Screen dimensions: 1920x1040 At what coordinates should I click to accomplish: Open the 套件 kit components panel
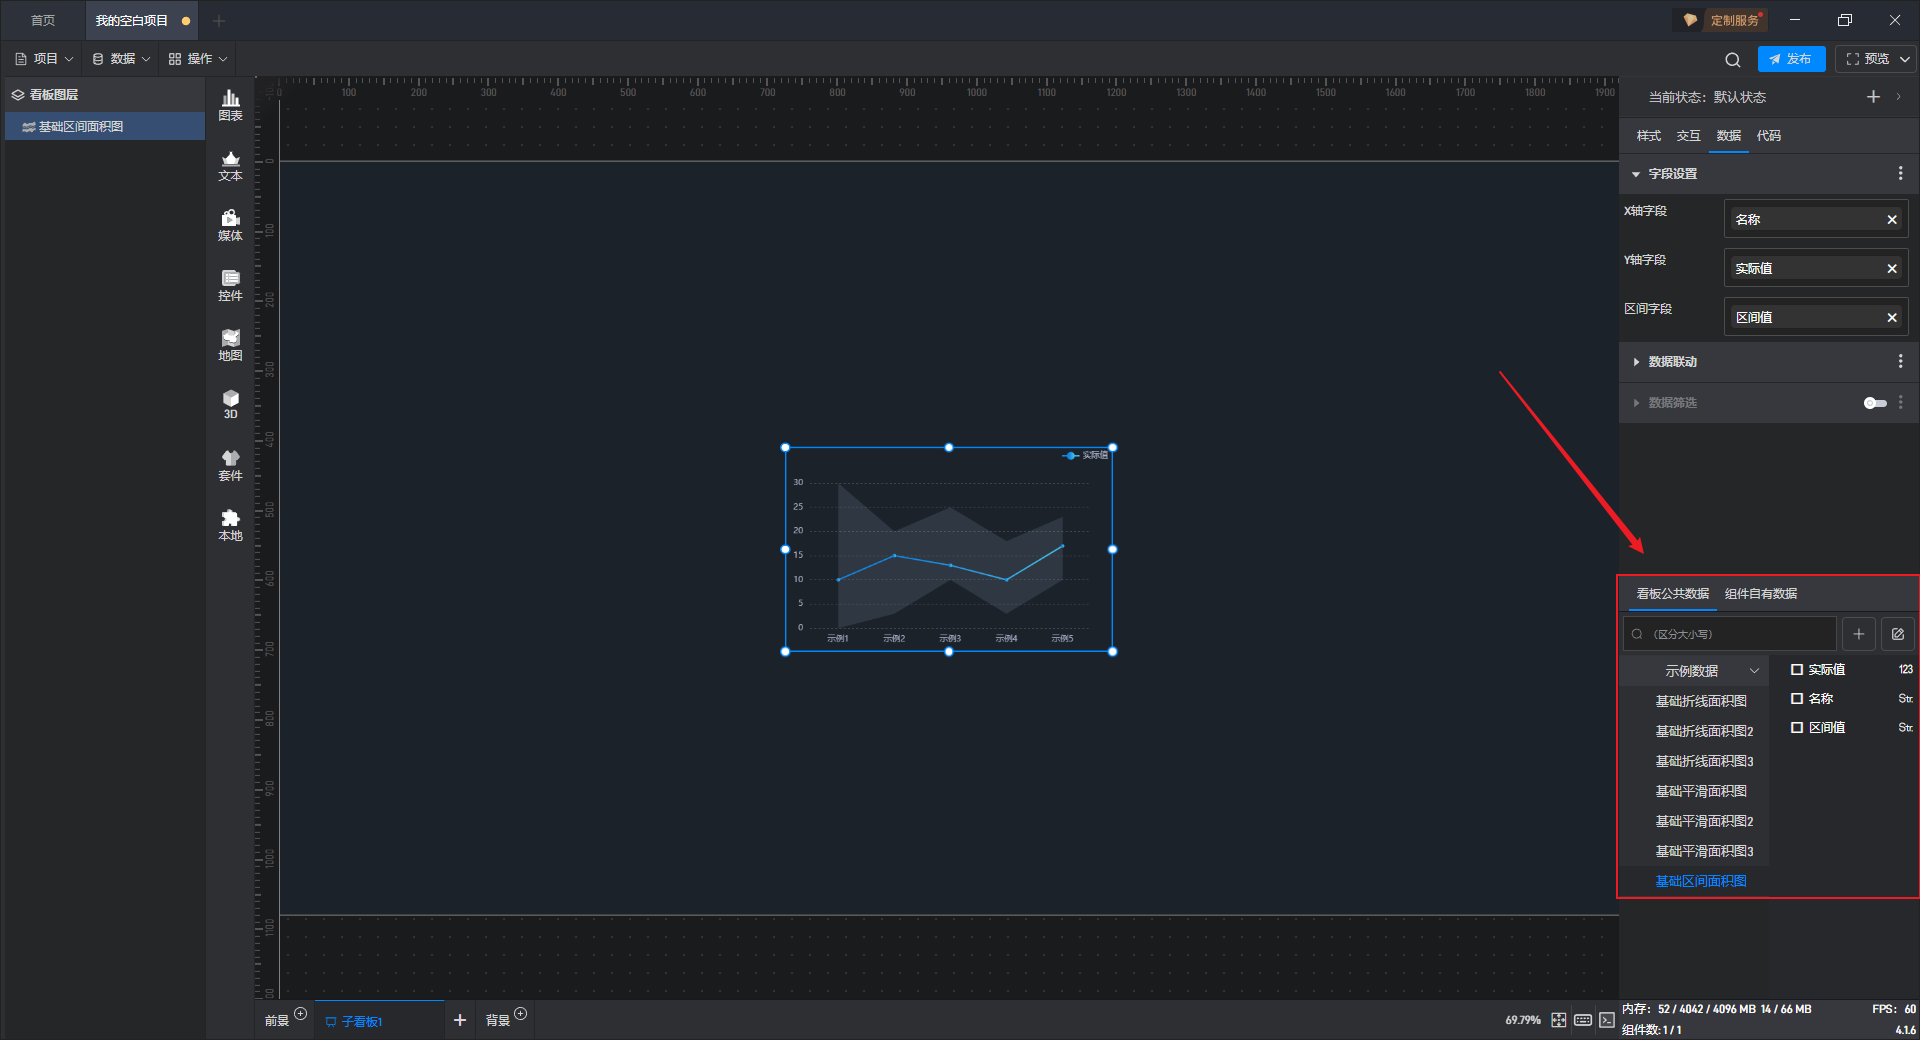click(230, 465)
